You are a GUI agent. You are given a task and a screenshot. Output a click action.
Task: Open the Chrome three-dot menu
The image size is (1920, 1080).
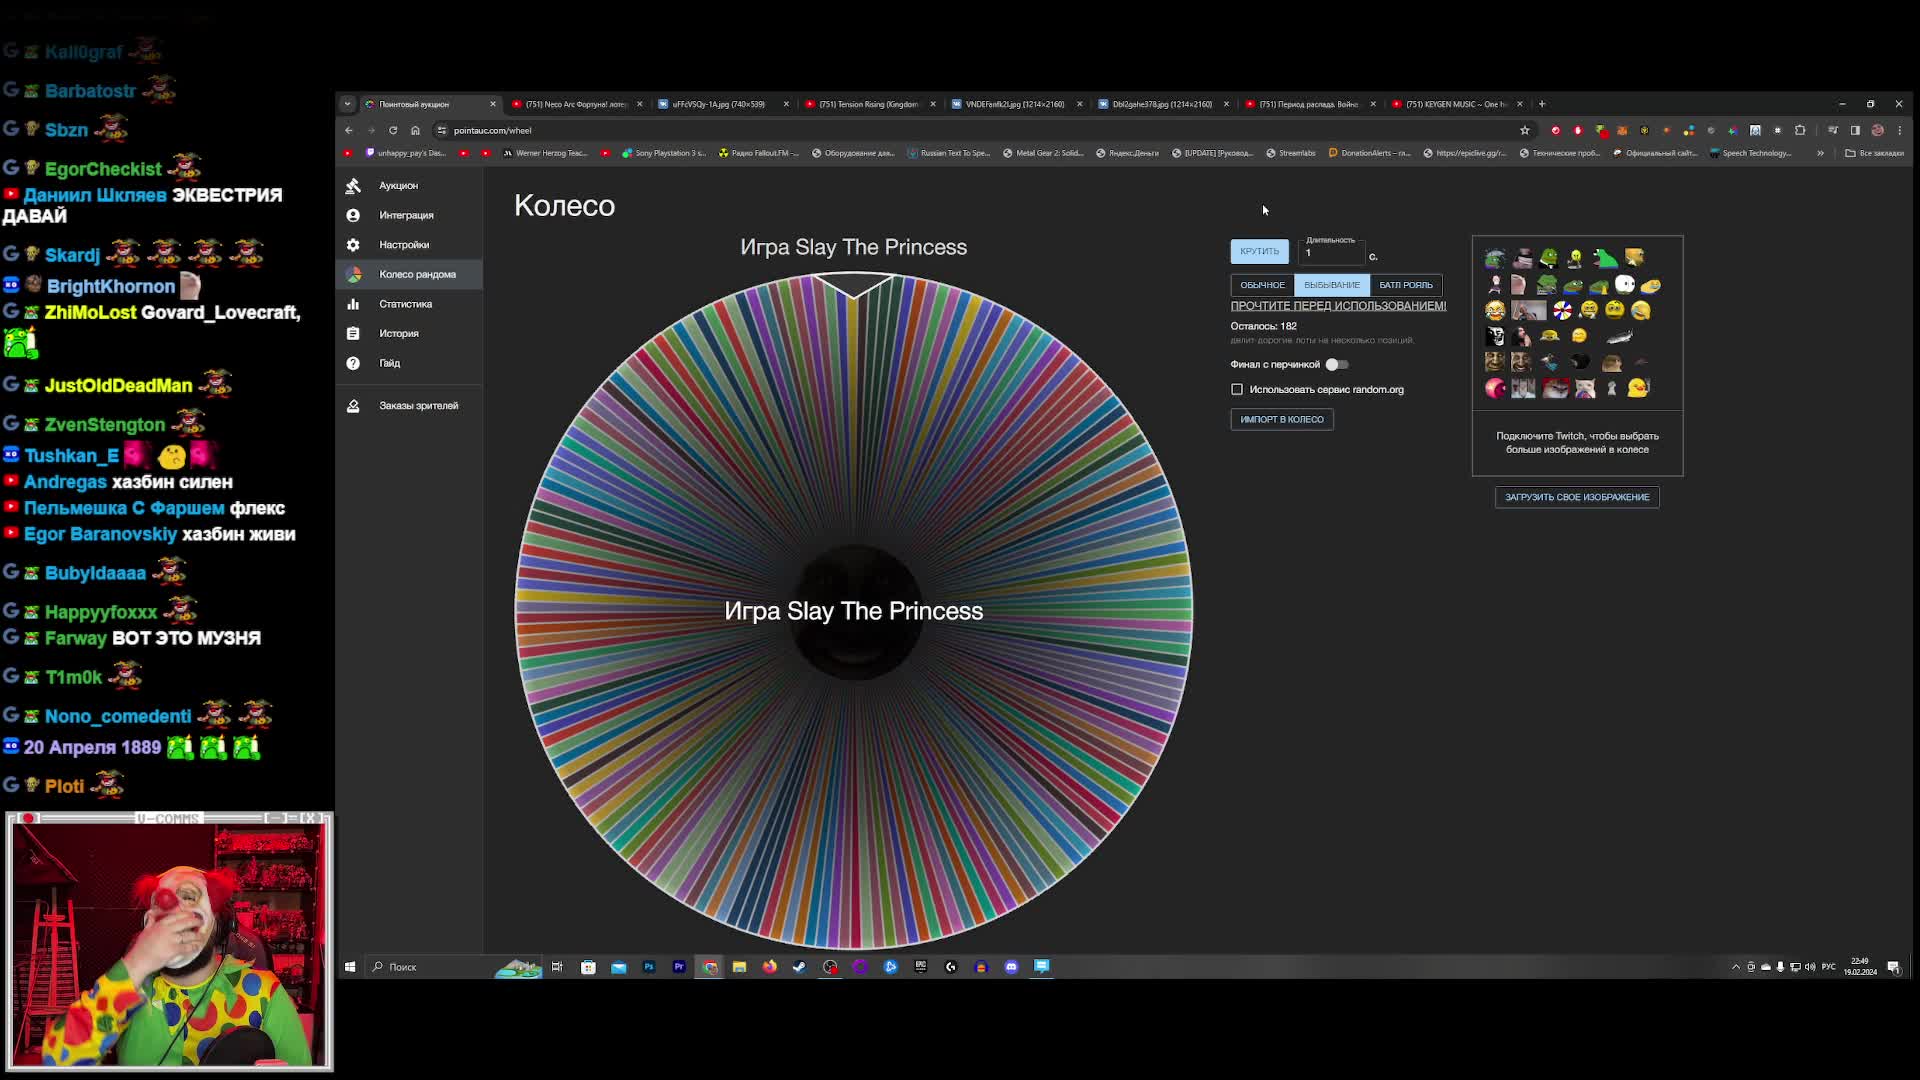tap(1899, 131)
